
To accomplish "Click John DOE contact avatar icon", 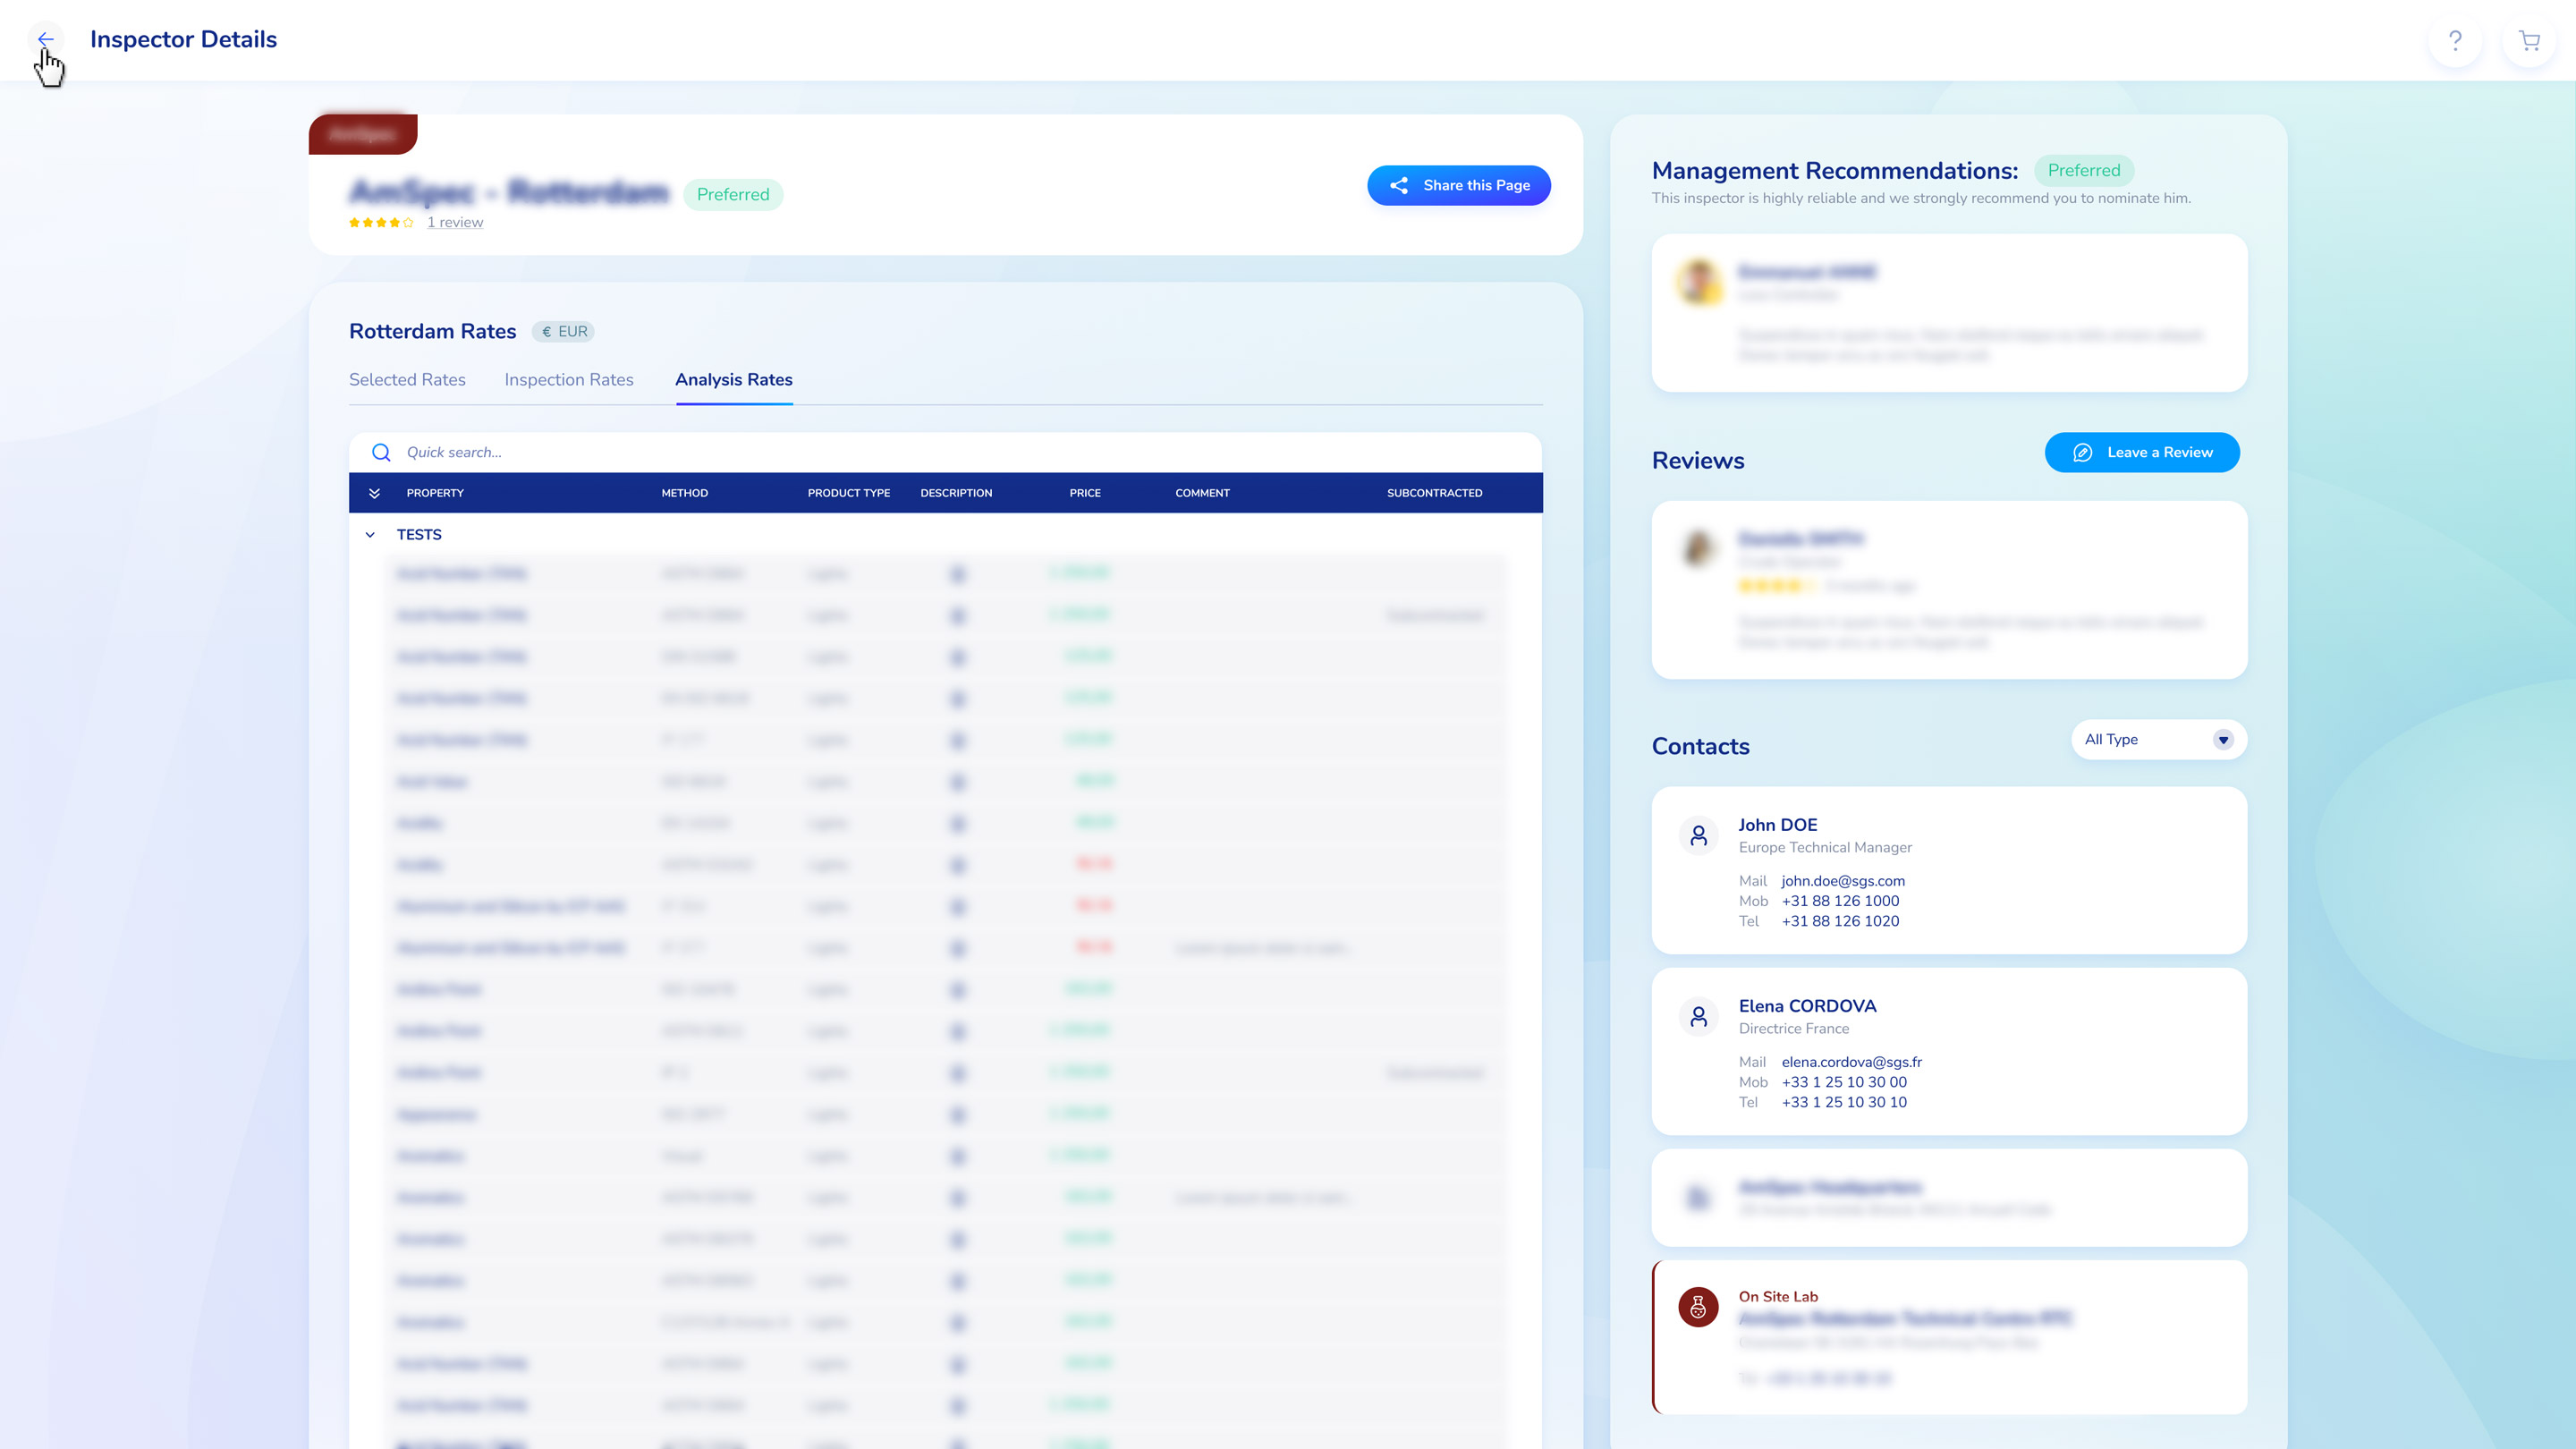I will point(1698,835).
